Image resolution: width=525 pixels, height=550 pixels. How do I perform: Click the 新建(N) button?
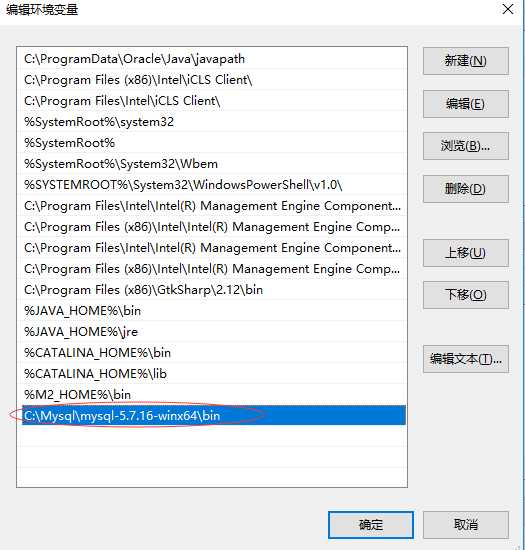pyautogui.click(x=465, y=61)
